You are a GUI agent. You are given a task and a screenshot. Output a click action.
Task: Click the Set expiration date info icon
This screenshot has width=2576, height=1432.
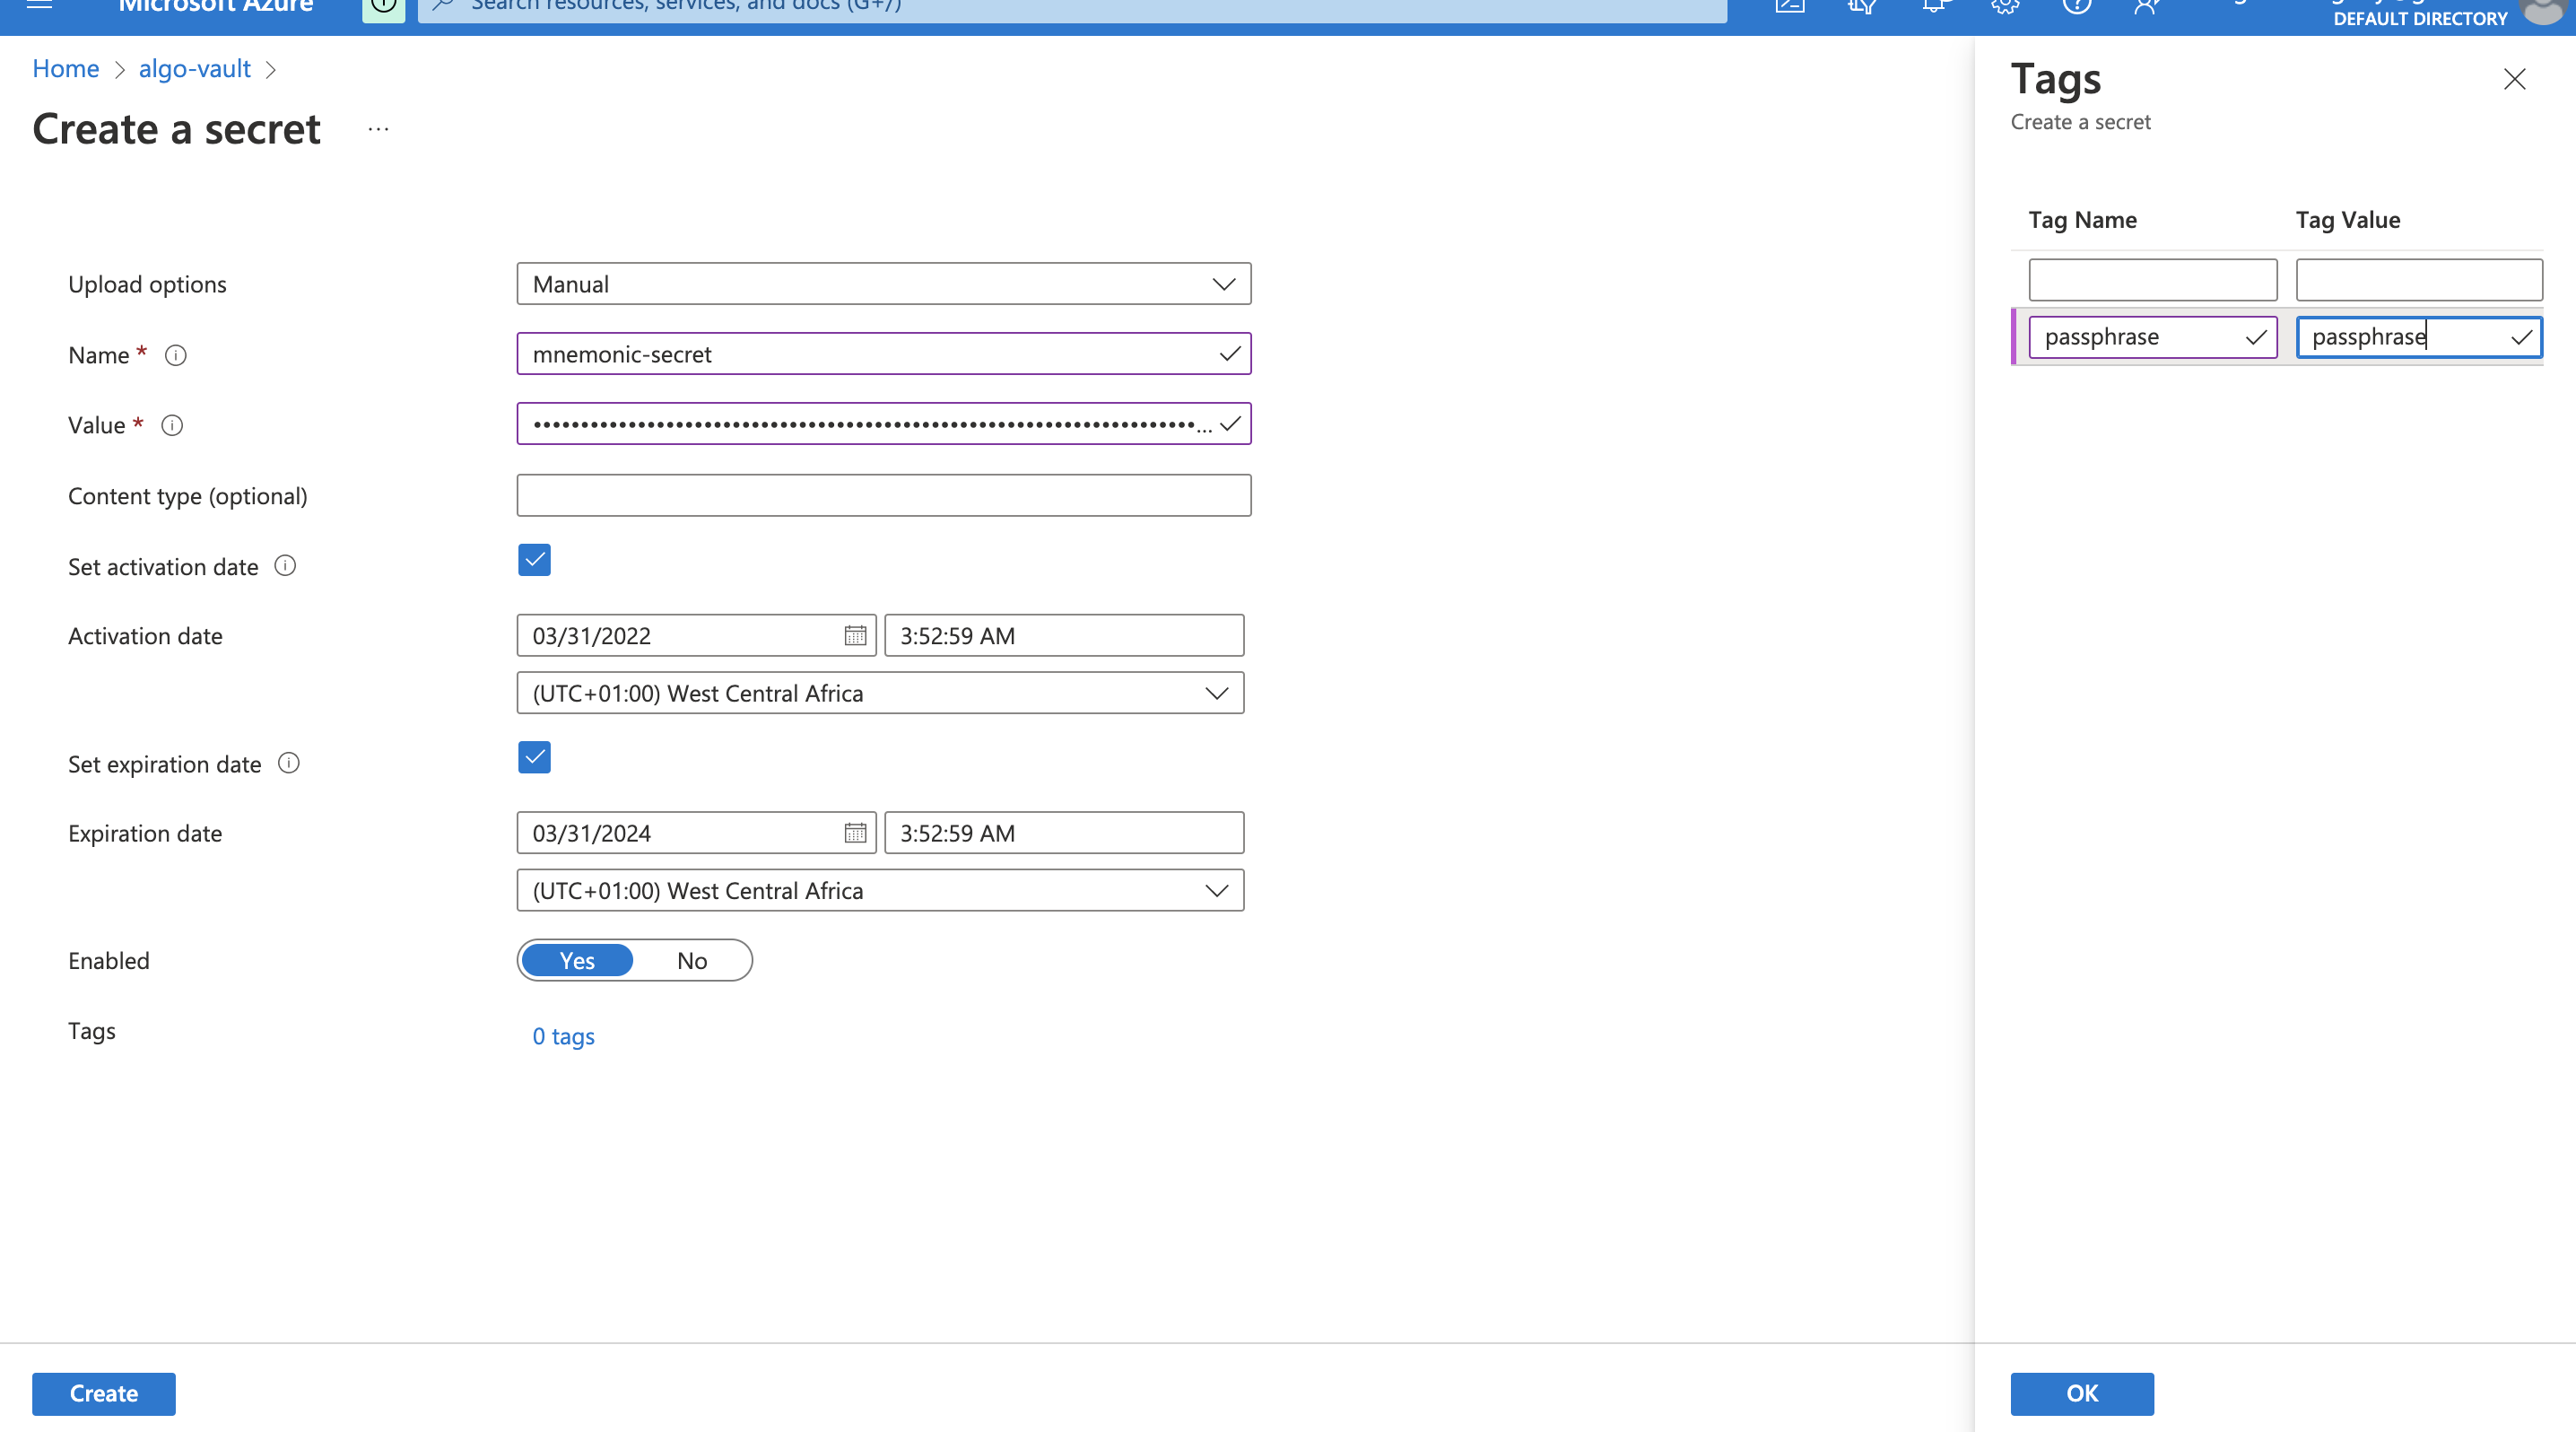pyautogui.click(x=289, y=763)
